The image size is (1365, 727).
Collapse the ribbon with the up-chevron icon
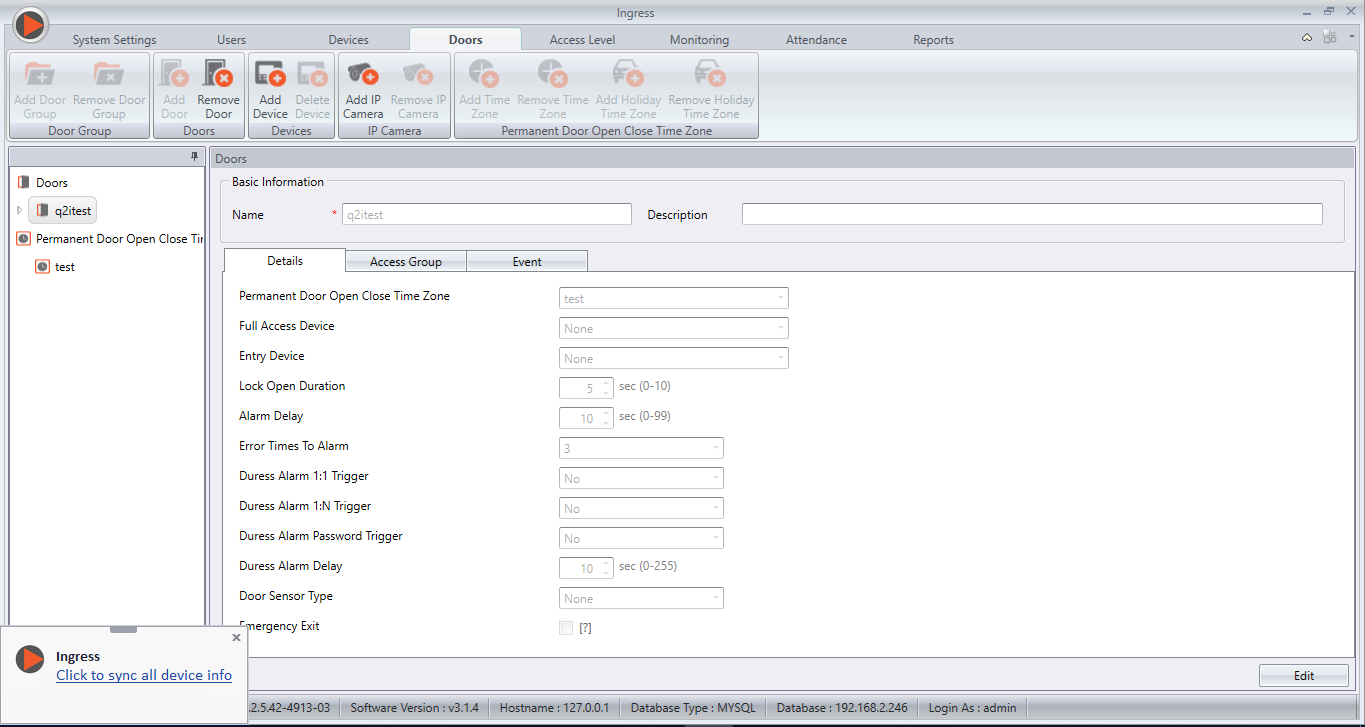pyautogui.click(x=1307, y=37)
